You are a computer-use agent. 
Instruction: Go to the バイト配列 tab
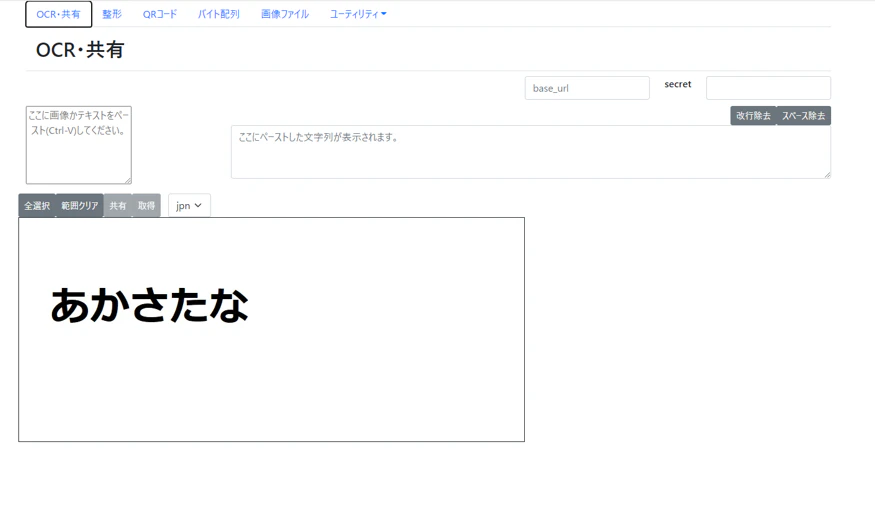219,15
